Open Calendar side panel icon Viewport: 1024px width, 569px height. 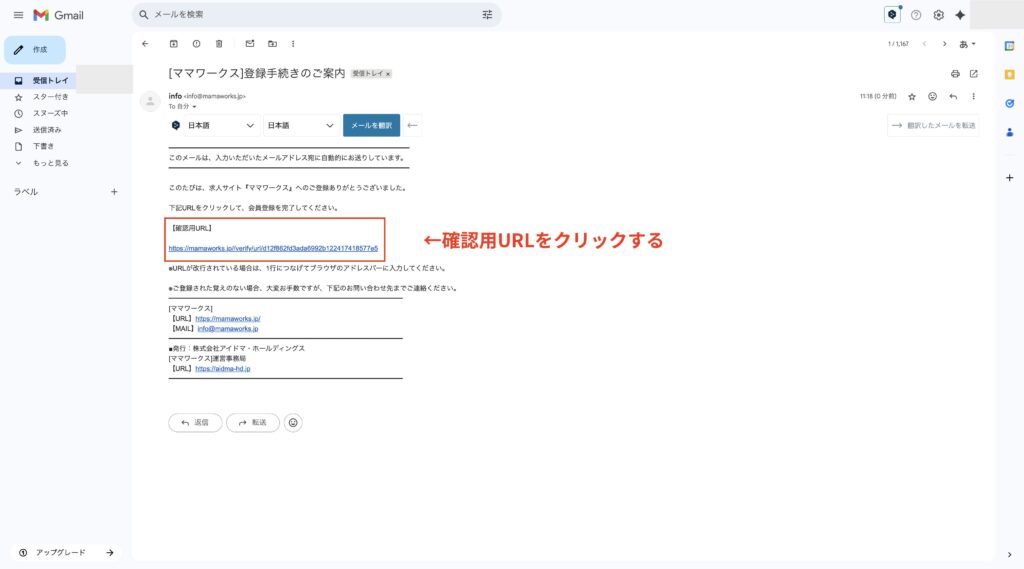[1010, 46]
